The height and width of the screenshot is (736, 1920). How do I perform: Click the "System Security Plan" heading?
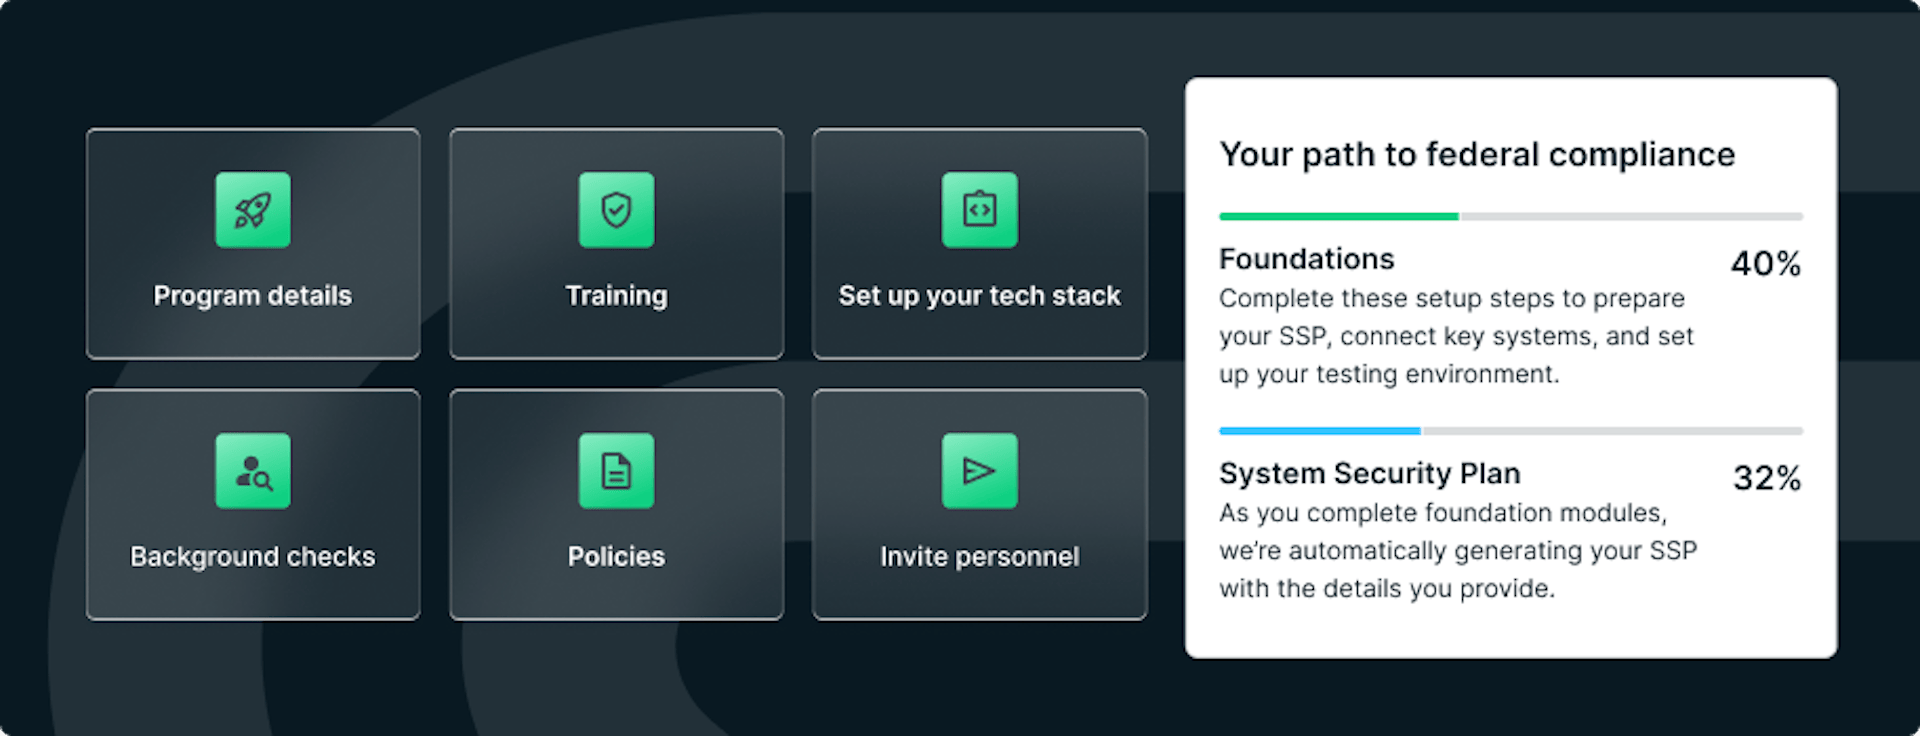click(x=1369, y=473)
